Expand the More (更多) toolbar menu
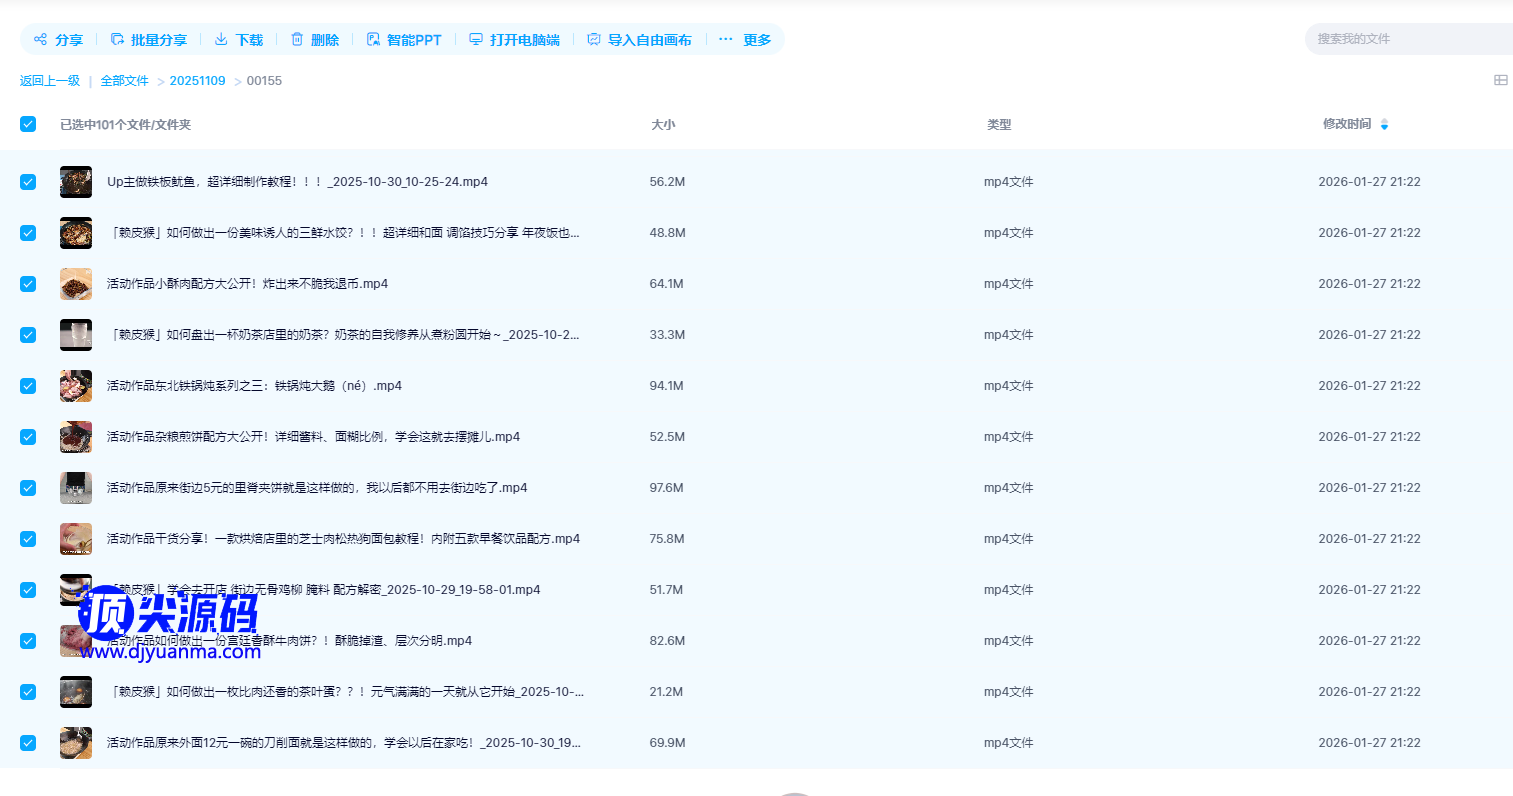This screenshot has height=796, width=1513. tap(745, 40)
